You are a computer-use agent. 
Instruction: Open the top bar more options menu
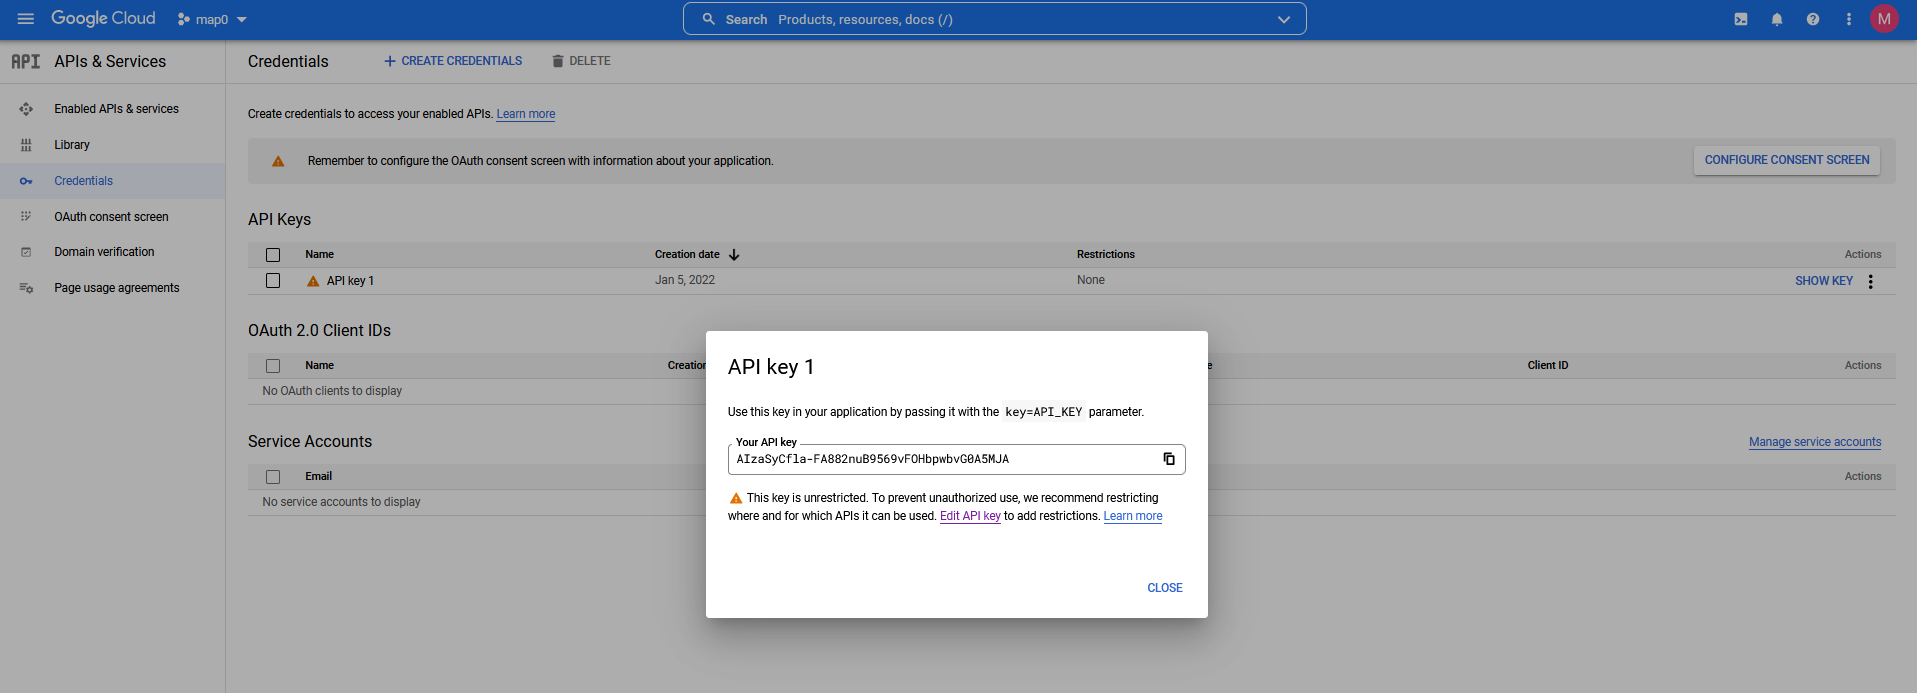coord(1849,19)
